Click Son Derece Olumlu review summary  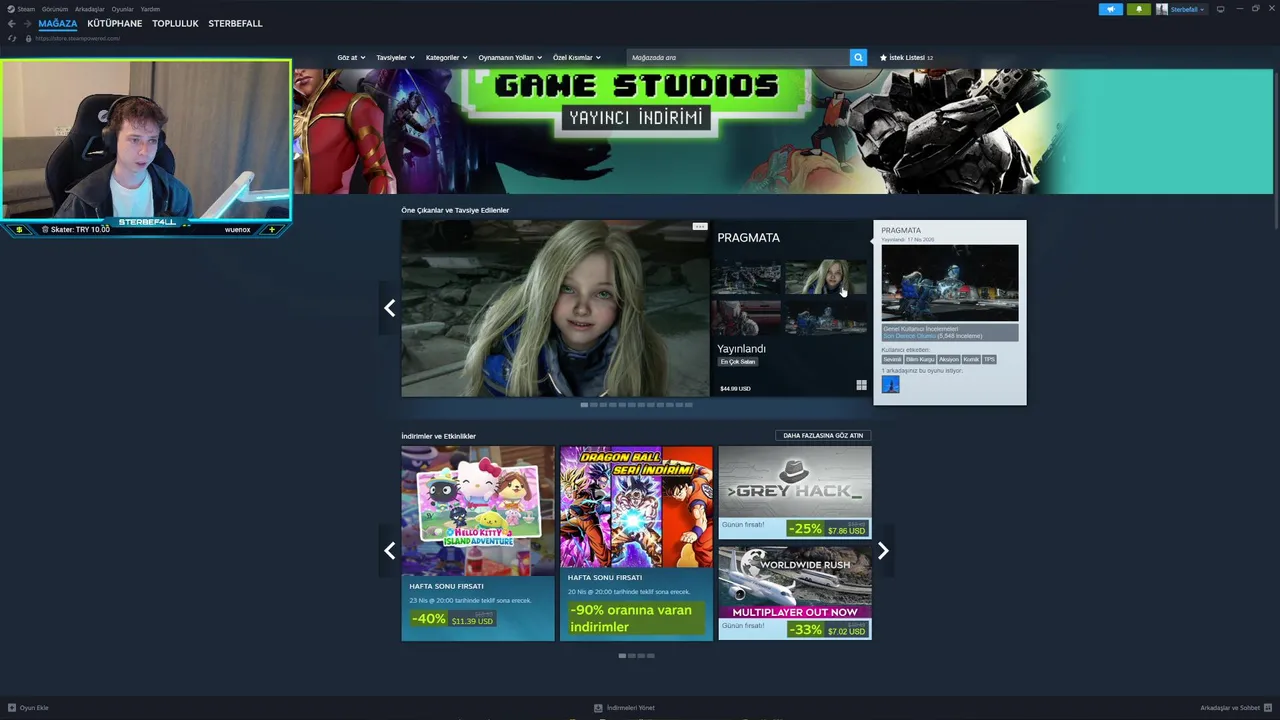[x=909, y=336]
